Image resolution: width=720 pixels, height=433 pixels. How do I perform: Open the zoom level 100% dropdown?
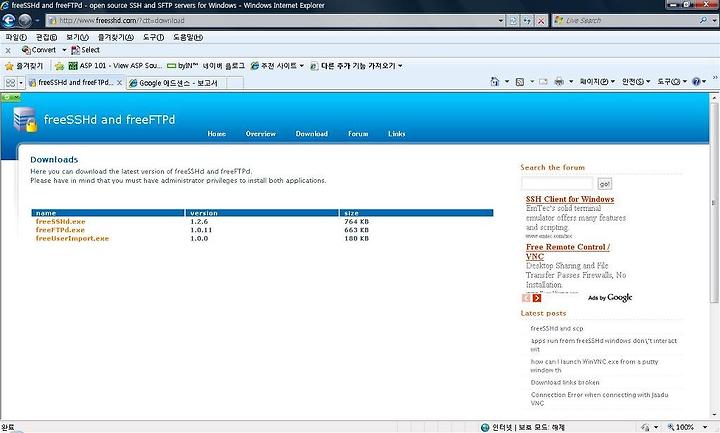point(704,427)
